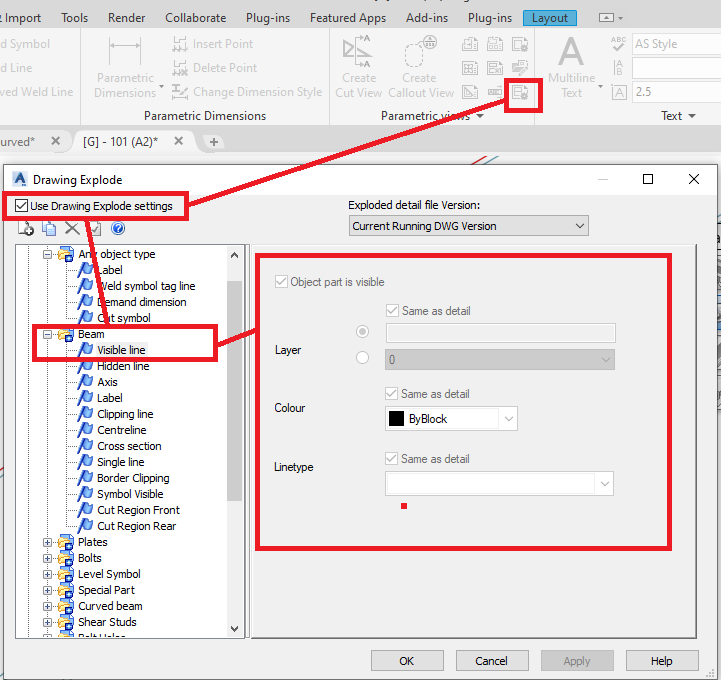
Task: Click the tree scrollbar down arrow
Action: 235,629
